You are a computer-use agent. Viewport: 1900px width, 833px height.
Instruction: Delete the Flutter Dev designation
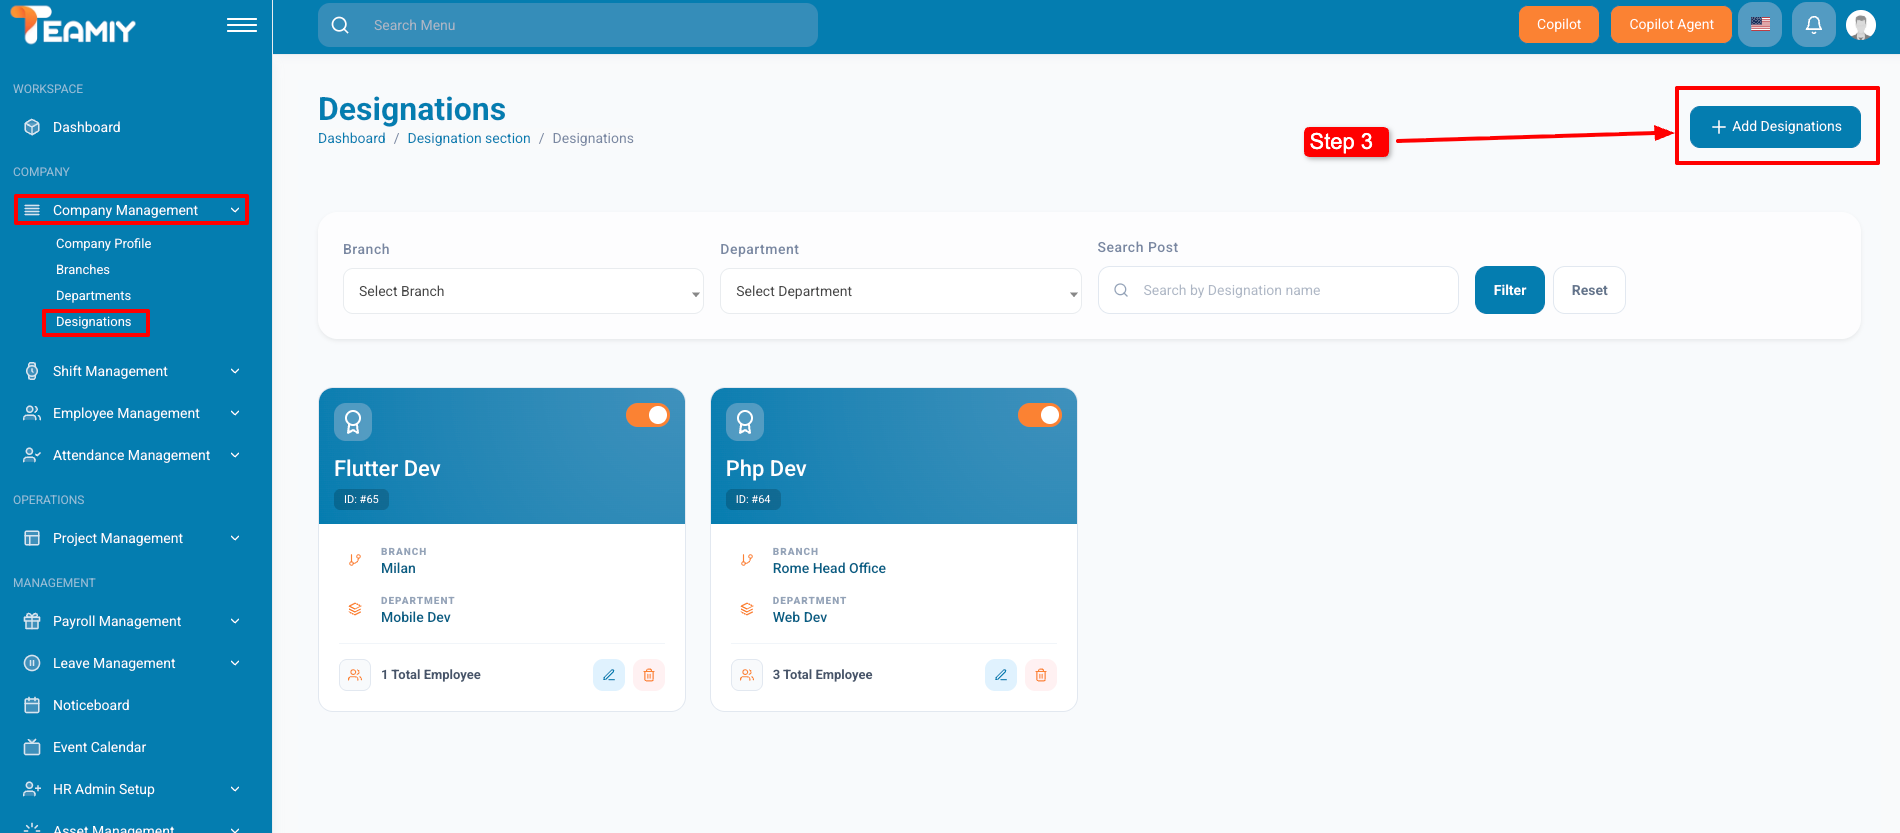tap(649, 675)
